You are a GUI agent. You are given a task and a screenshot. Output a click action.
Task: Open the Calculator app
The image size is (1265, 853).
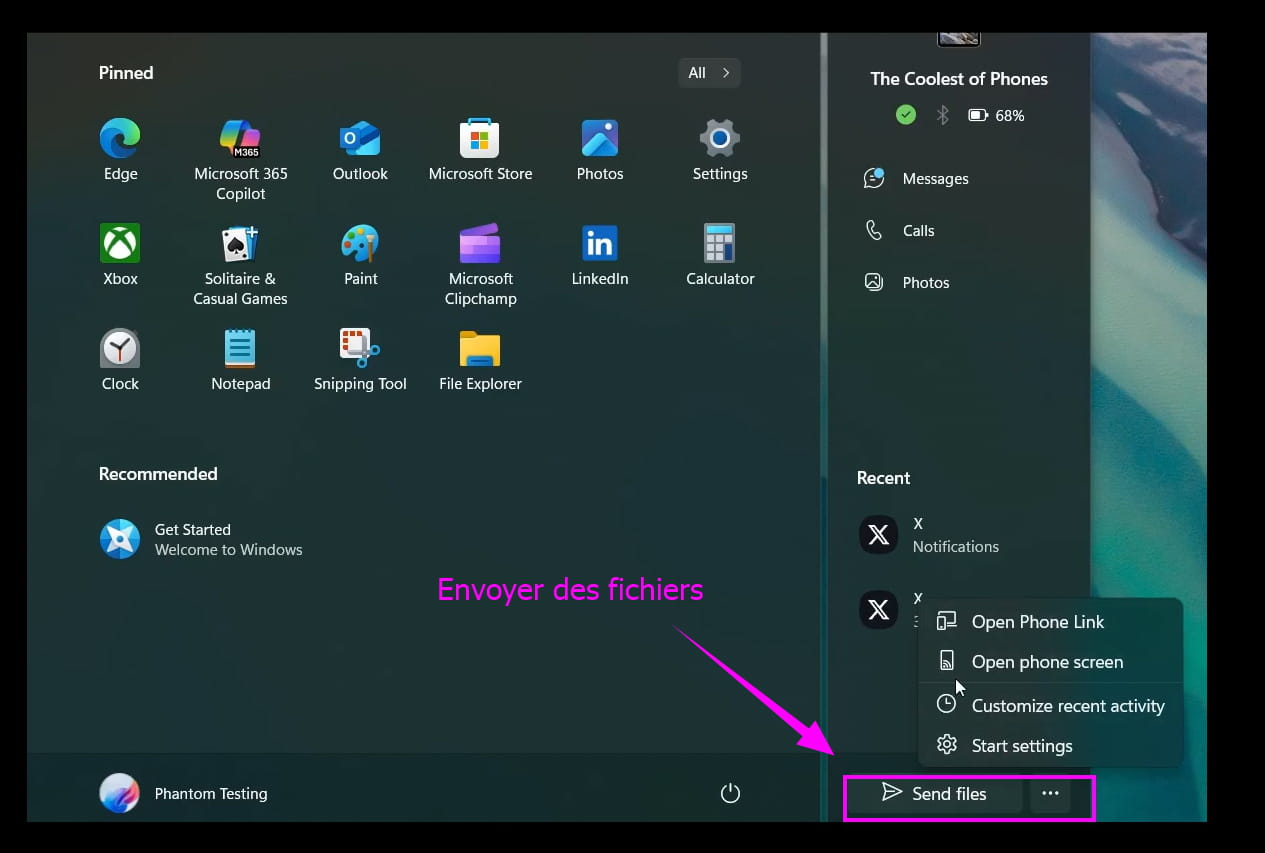[x=720, y=255]
